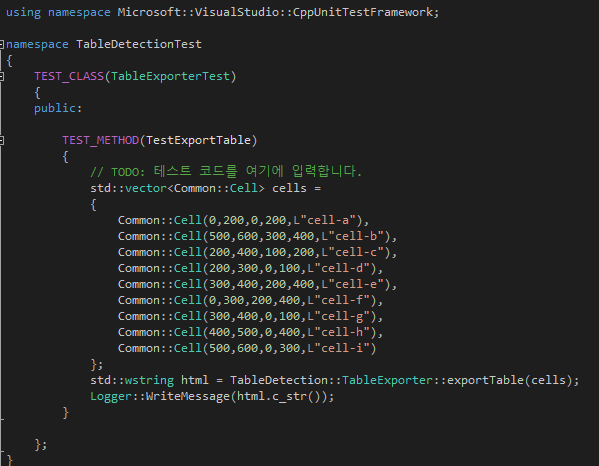Click the line containing L"cell-b"
The width and height of the screenshot is (599, 466).
(257, 236)
